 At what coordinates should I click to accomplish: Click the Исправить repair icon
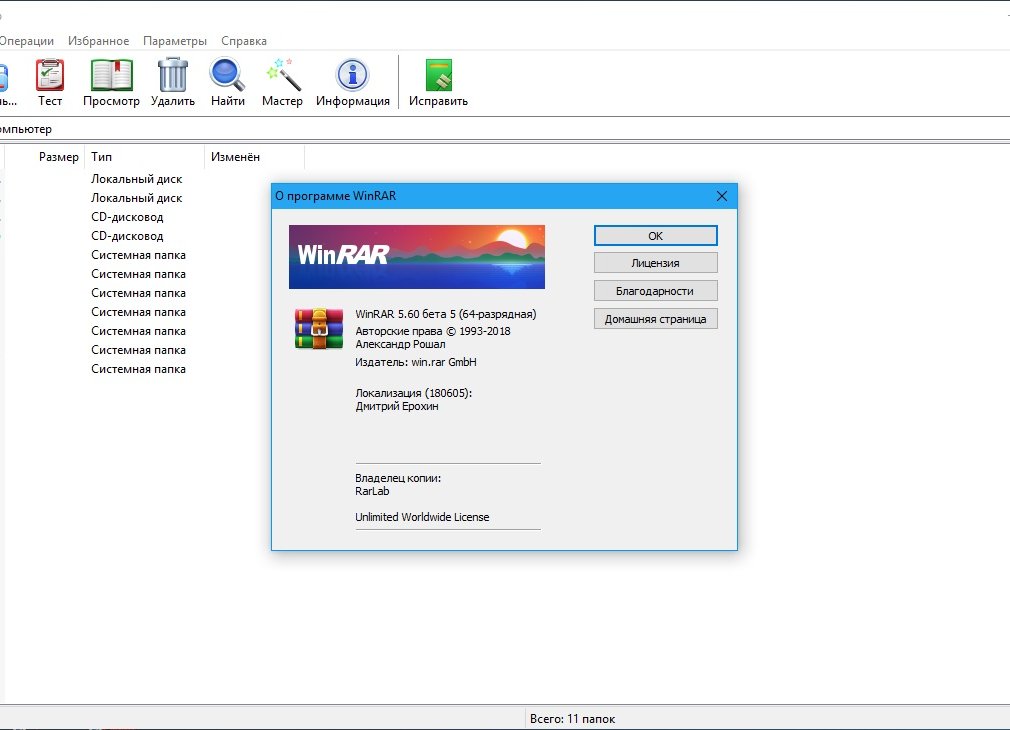(439, 75)
